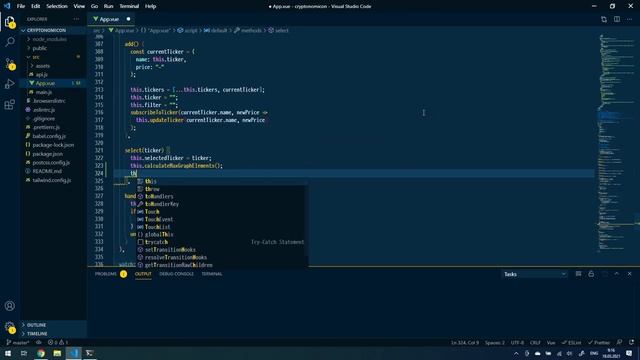
Task: Open Source Control view in activity bar
Action: (x=10, y=64)
